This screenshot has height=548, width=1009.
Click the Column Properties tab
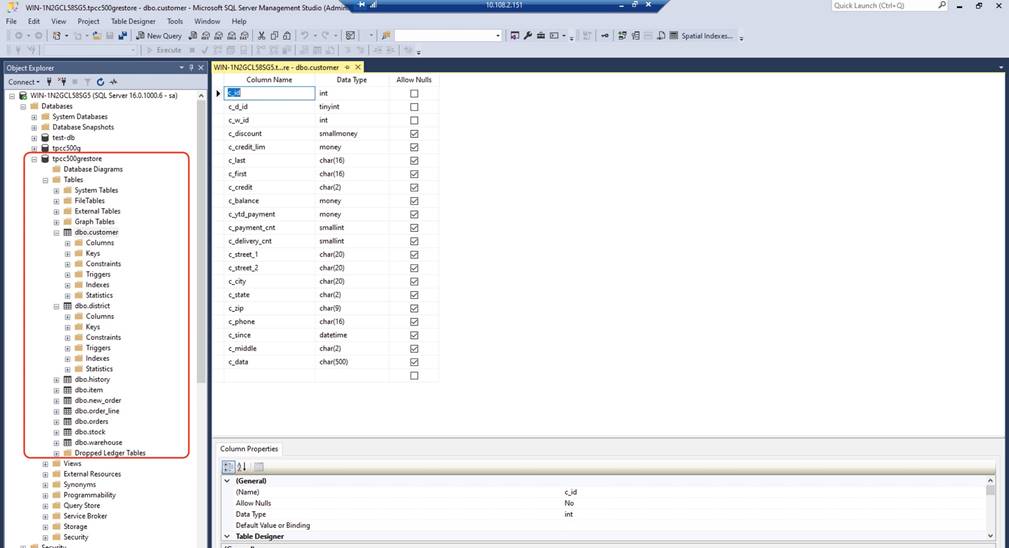coord(249,449)
